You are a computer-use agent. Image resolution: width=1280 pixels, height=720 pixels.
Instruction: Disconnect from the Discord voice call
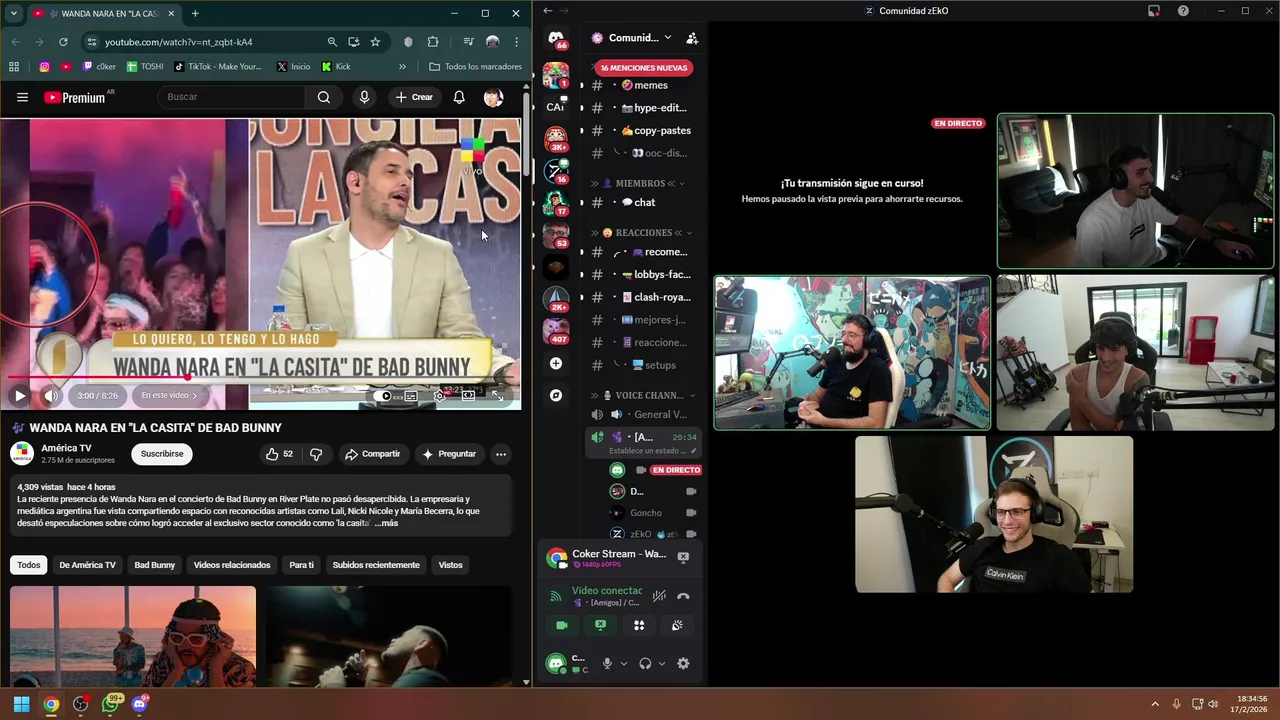(683, 596)
